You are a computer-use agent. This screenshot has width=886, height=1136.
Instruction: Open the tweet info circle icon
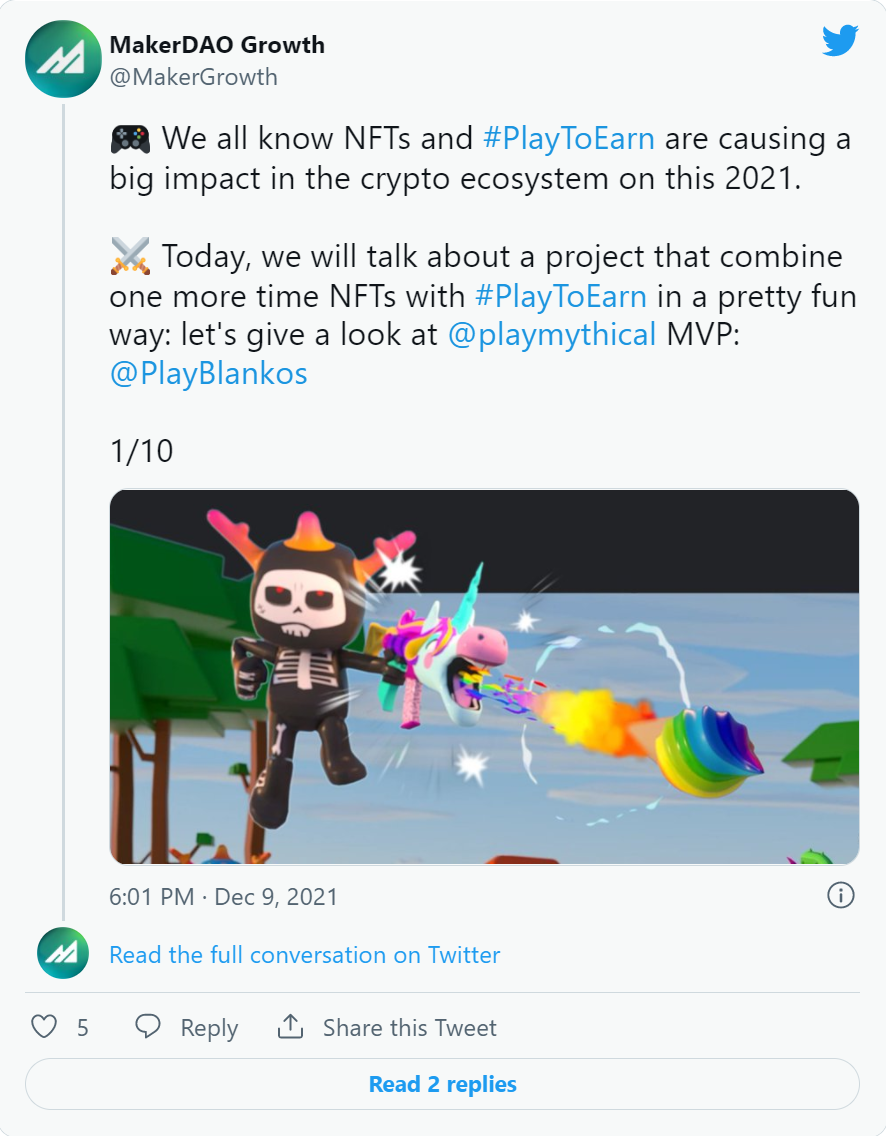(840, 895)
